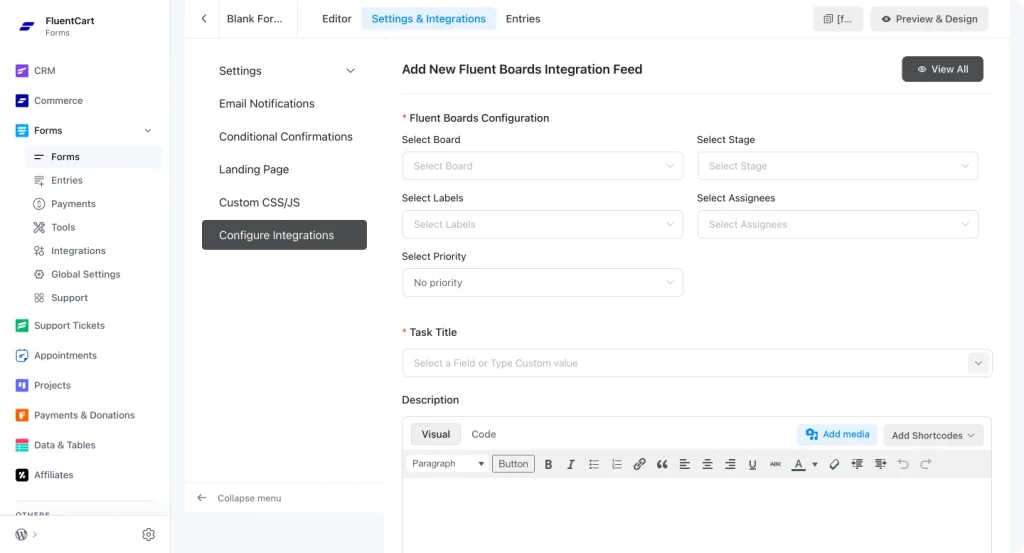Screen dimensions: 1024x553
Task: Open the Commerce module icon
Action: pos(22,101)
